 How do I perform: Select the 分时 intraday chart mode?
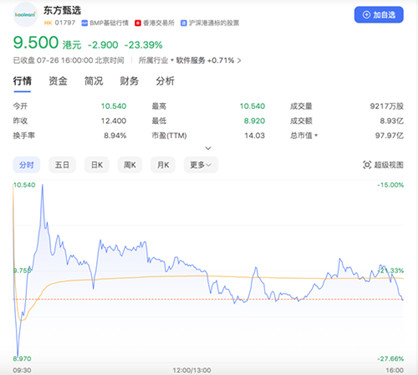(26, 165)
